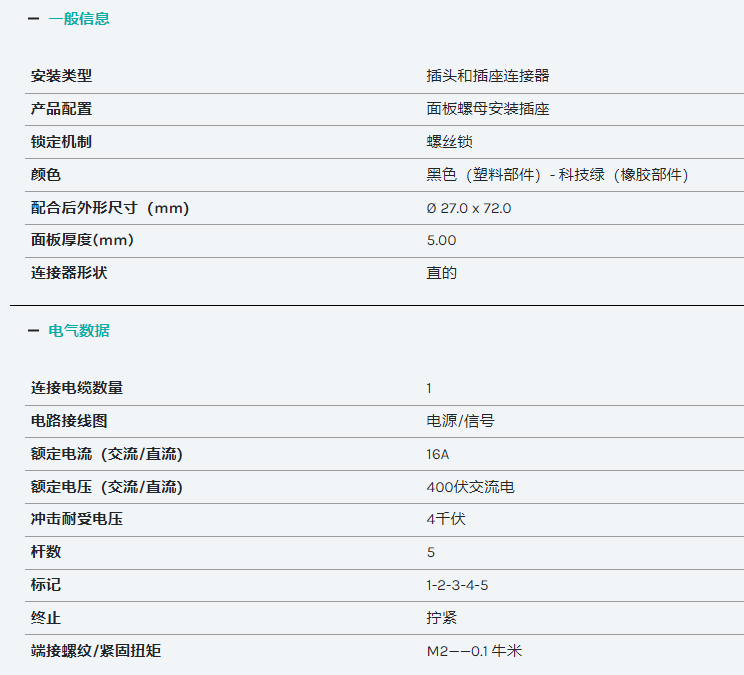Click the Ø 27.0 x 72.0 dimension value
The image size is (744, 675).
tap(469, 208)
